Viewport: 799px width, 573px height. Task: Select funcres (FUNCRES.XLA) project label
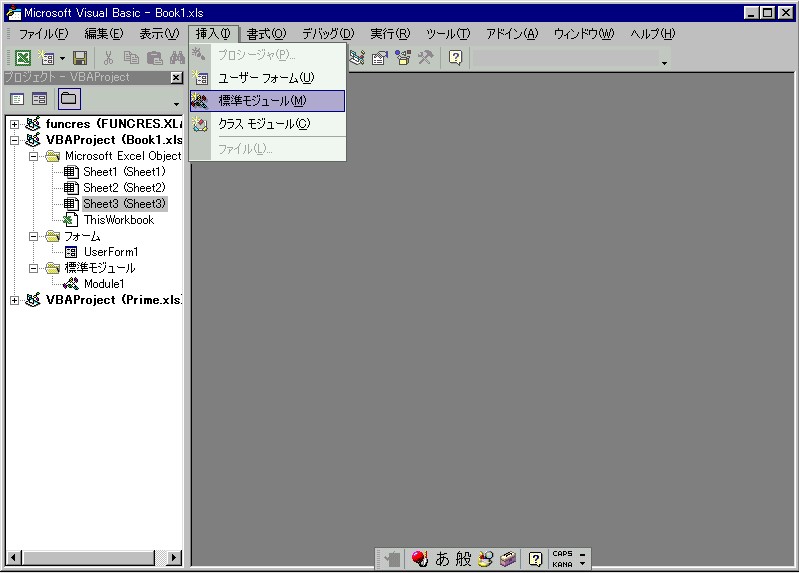(x=114, y=124)
